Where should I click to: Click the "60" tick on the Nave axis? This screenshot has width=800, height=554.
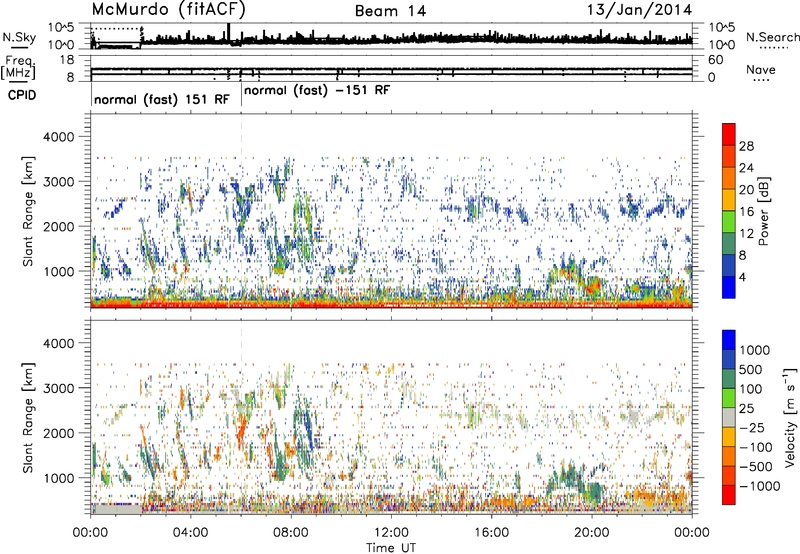point(716,60)
